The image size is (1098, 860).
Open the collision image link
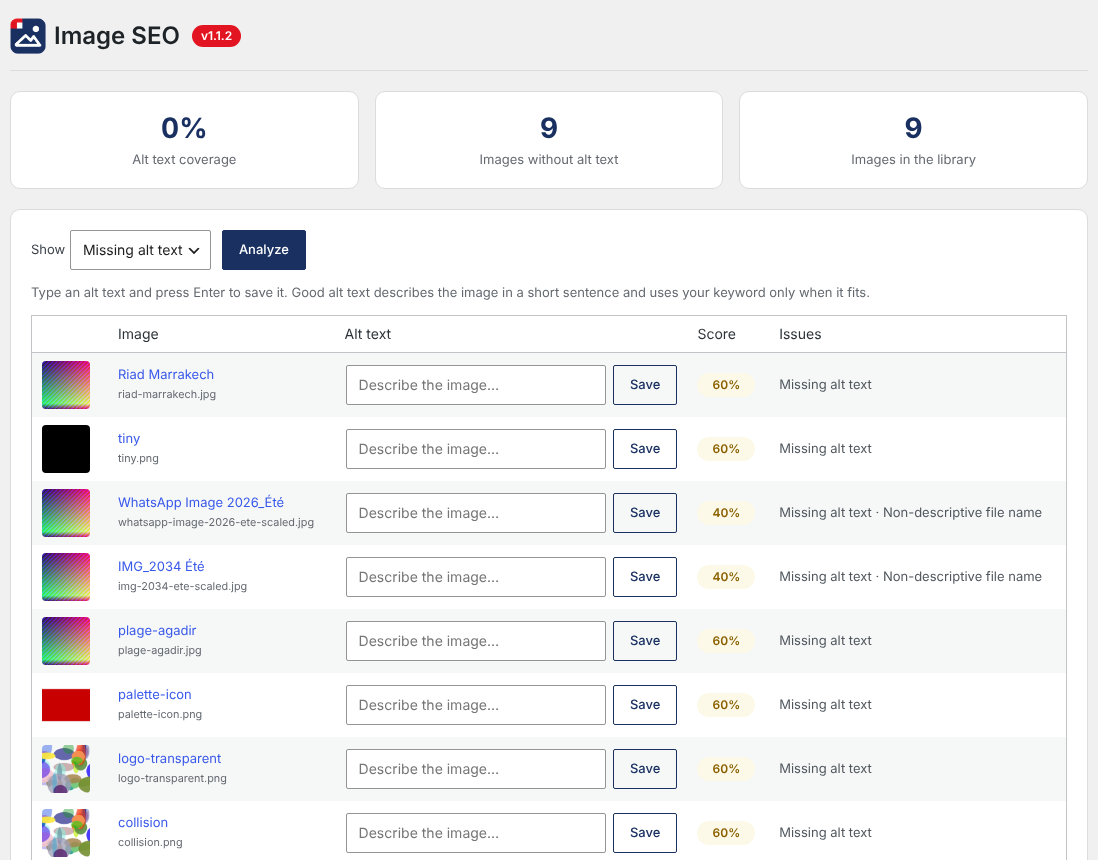pos(143,822)
